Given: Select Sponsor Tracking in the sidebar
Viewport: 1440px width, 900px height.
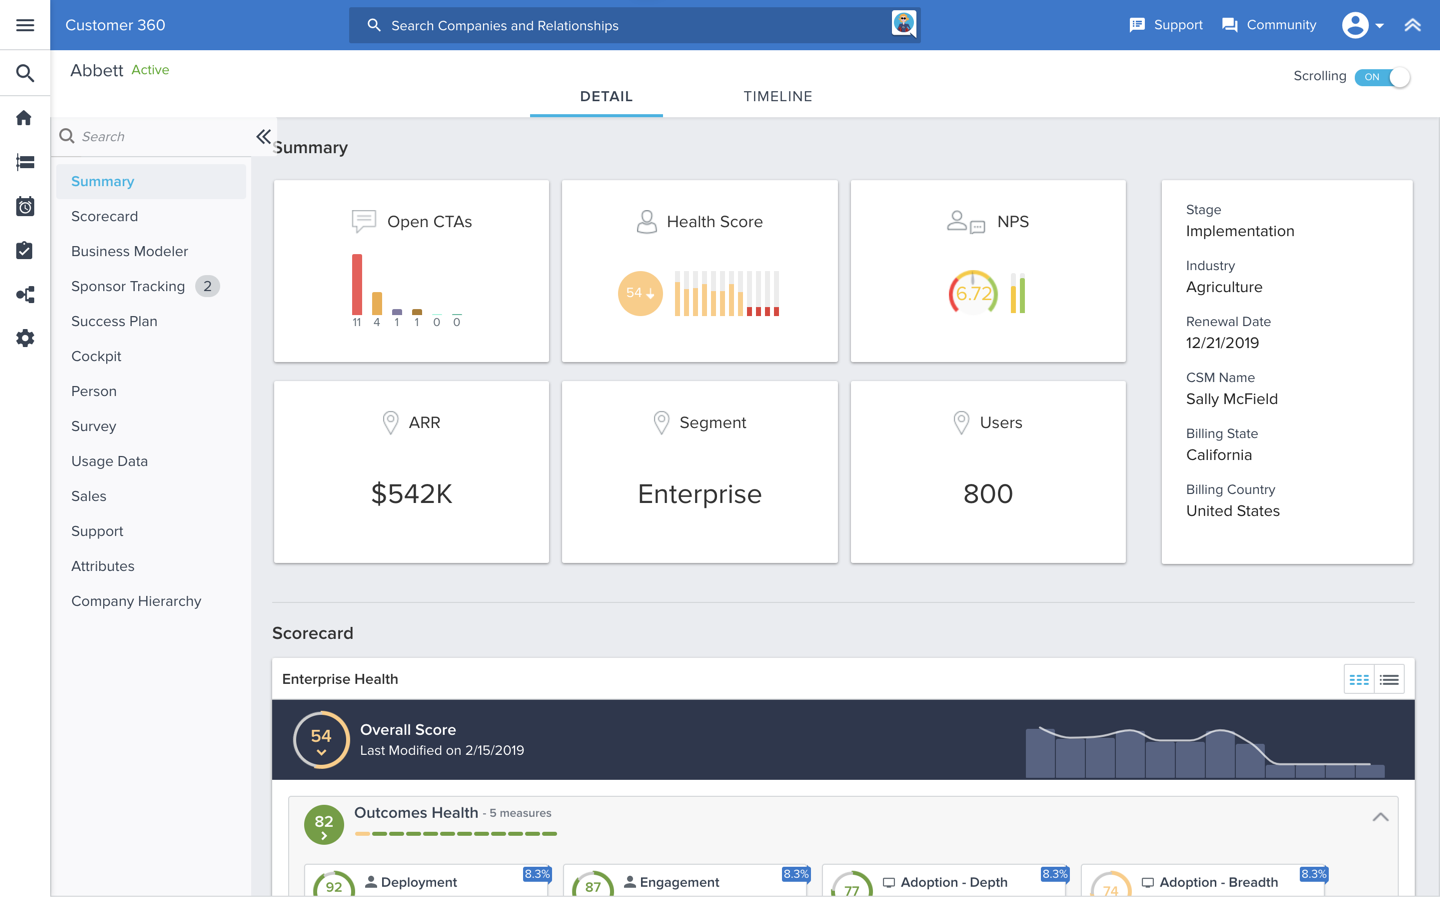Looking at the screenshot, I should pyautogui.click(x=128, y=287).
